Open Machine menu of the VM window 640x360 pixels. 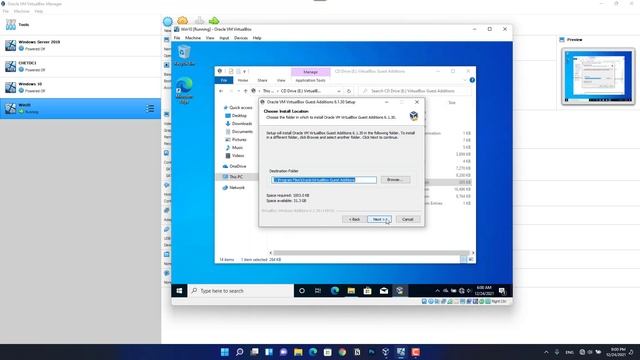[193, 38]
